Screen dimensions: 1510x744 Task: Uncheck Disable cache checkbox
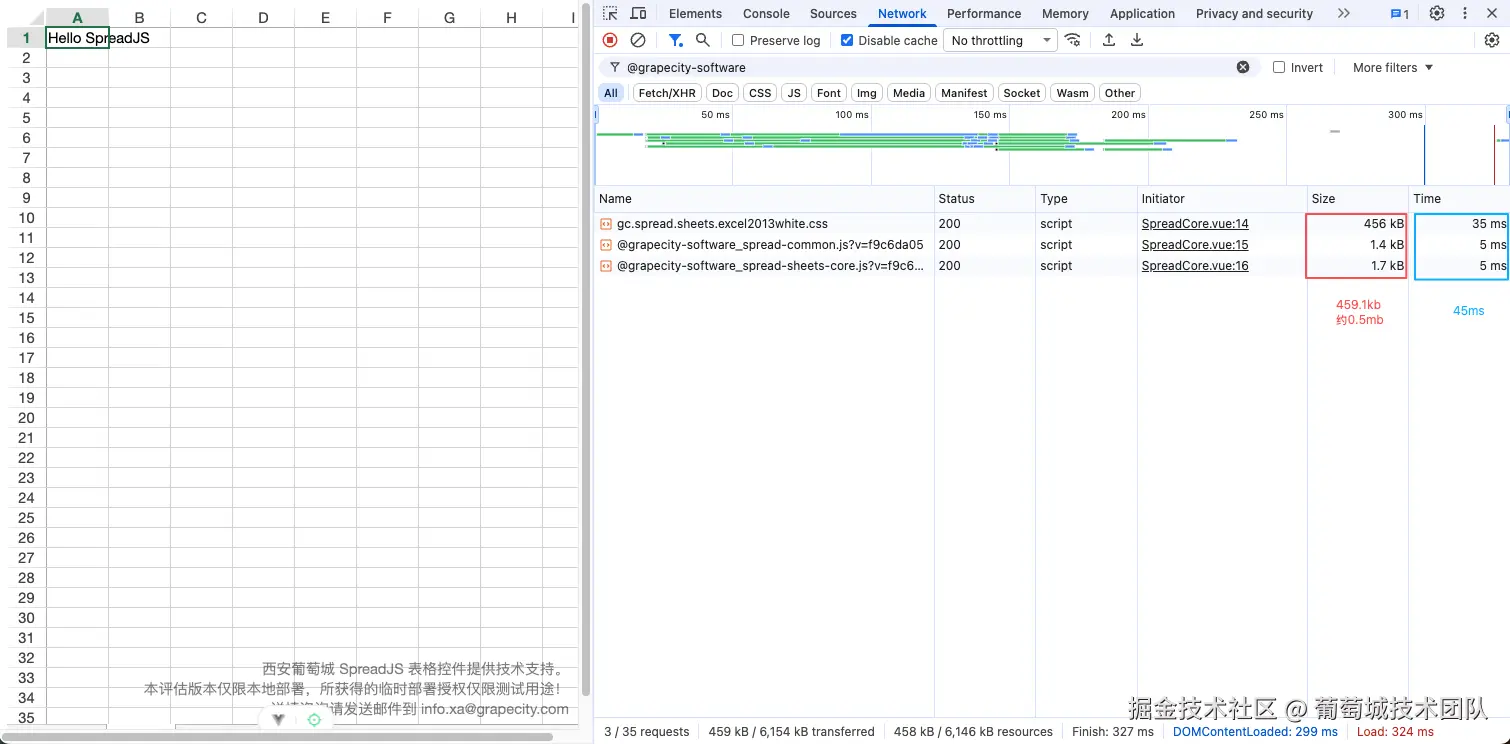[847, 41]
